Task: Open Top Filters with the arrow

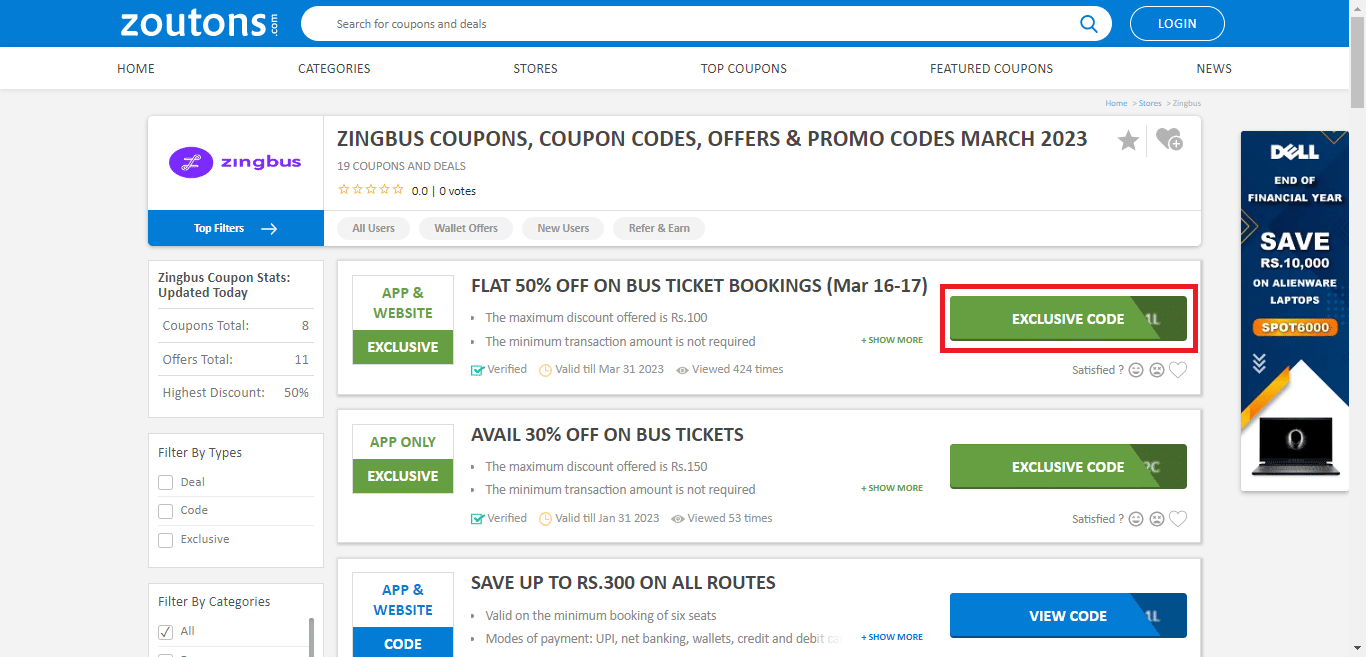Action: [269, 228]
